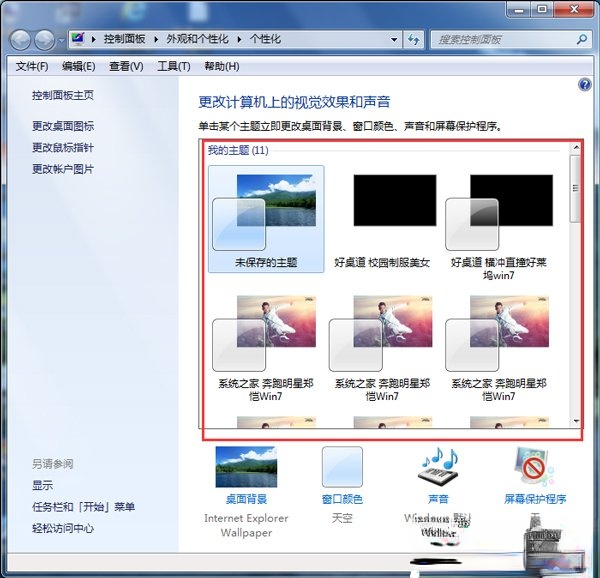
Task: Open 更改帐户图片 link
Action: (63, 169)
